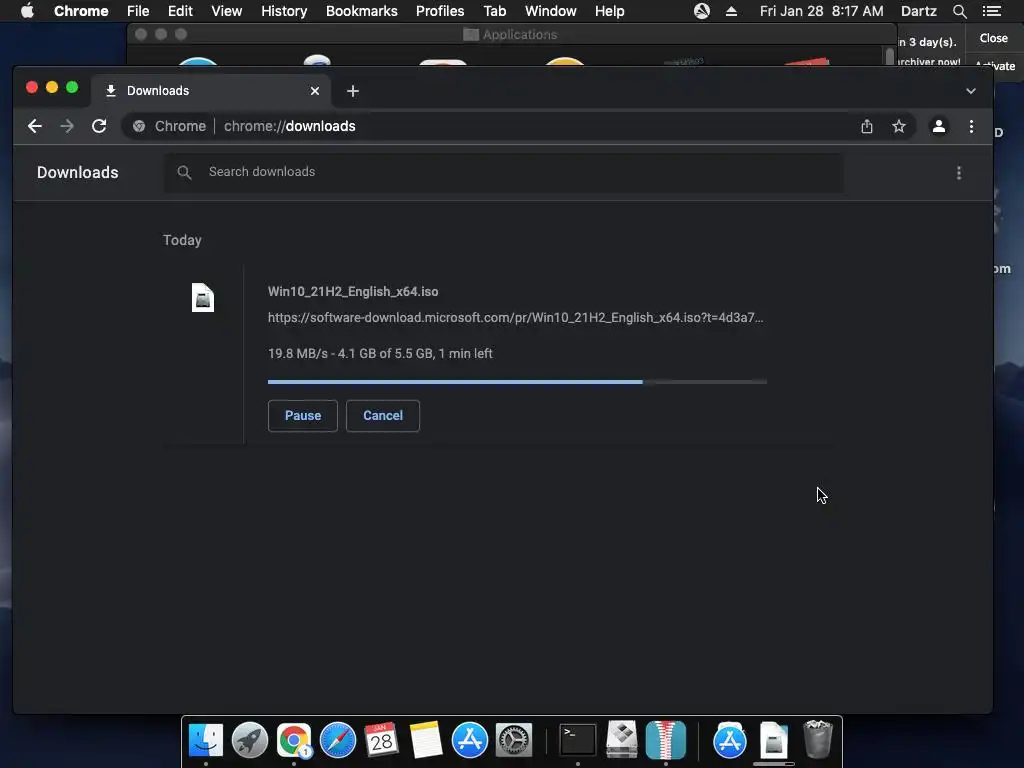Open Spotlight search in menu bar

coord(959,11)
